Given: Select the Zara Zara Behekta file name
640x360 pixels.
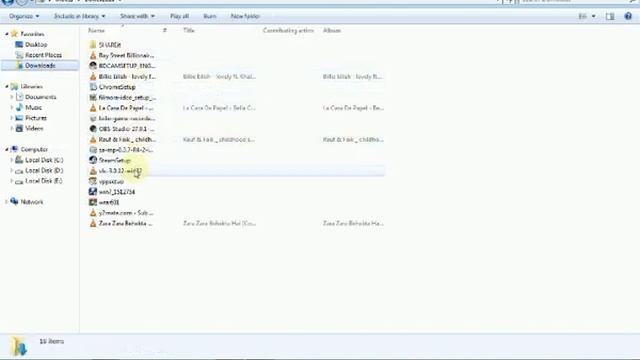Looking at the screenshot, I should click(126, 223).
